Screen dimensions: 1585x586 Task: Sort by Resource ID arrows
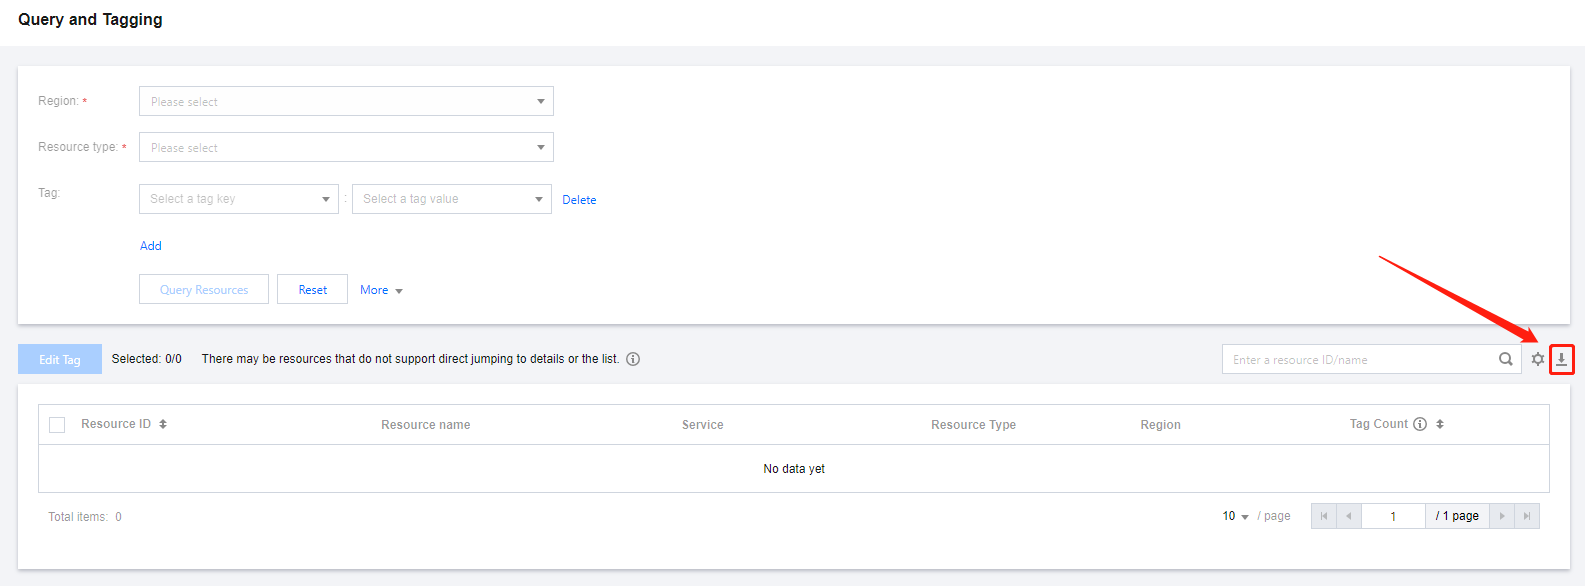(x=163, y=424)
